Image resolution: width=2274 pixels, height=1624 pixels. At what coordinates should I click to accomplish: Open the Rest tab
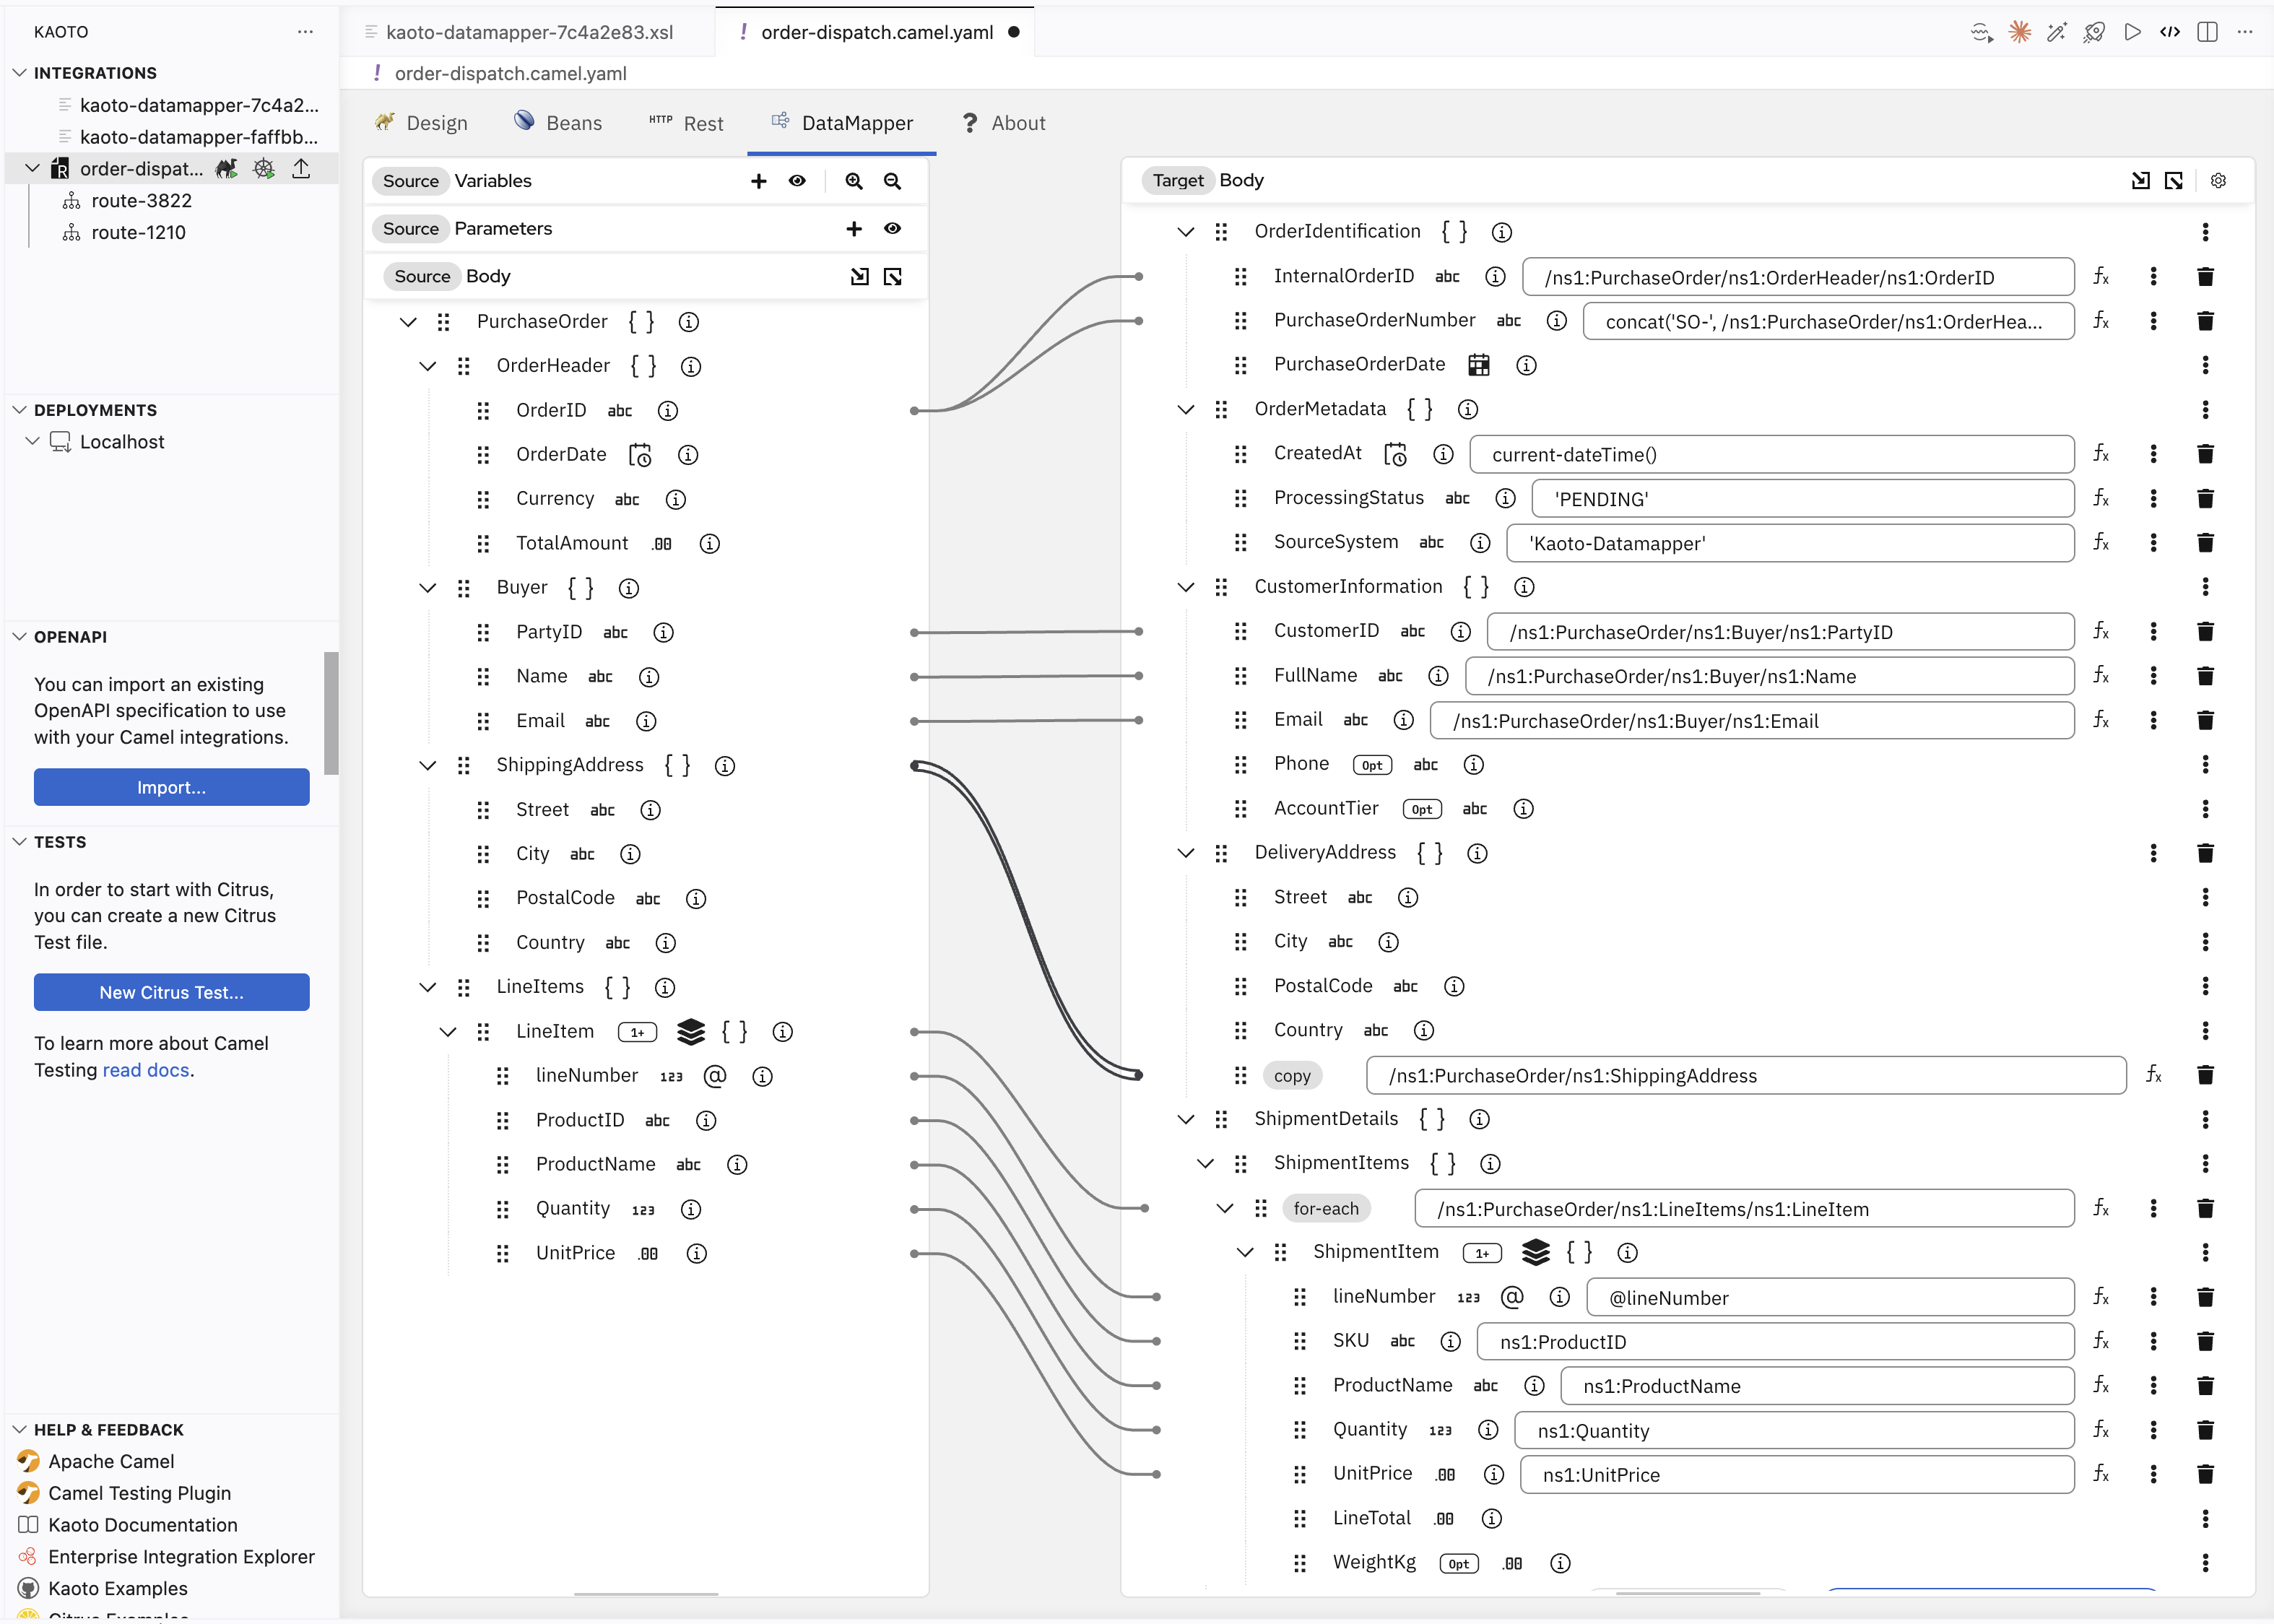pos(686,123)
